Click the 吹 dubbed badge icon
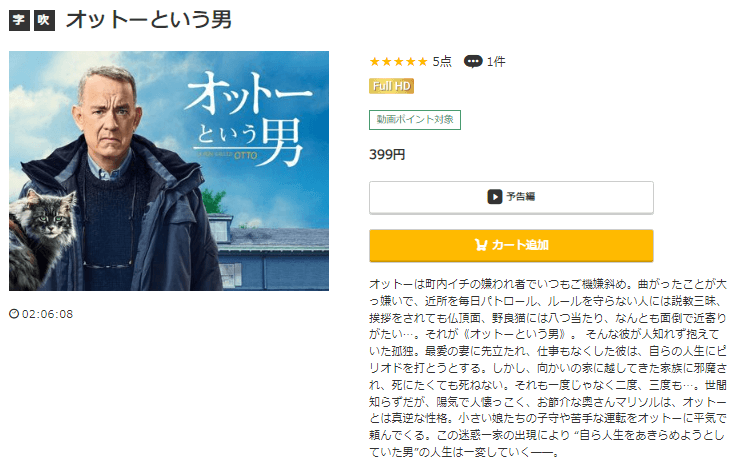735x468 pixels. tap(44, 20)
